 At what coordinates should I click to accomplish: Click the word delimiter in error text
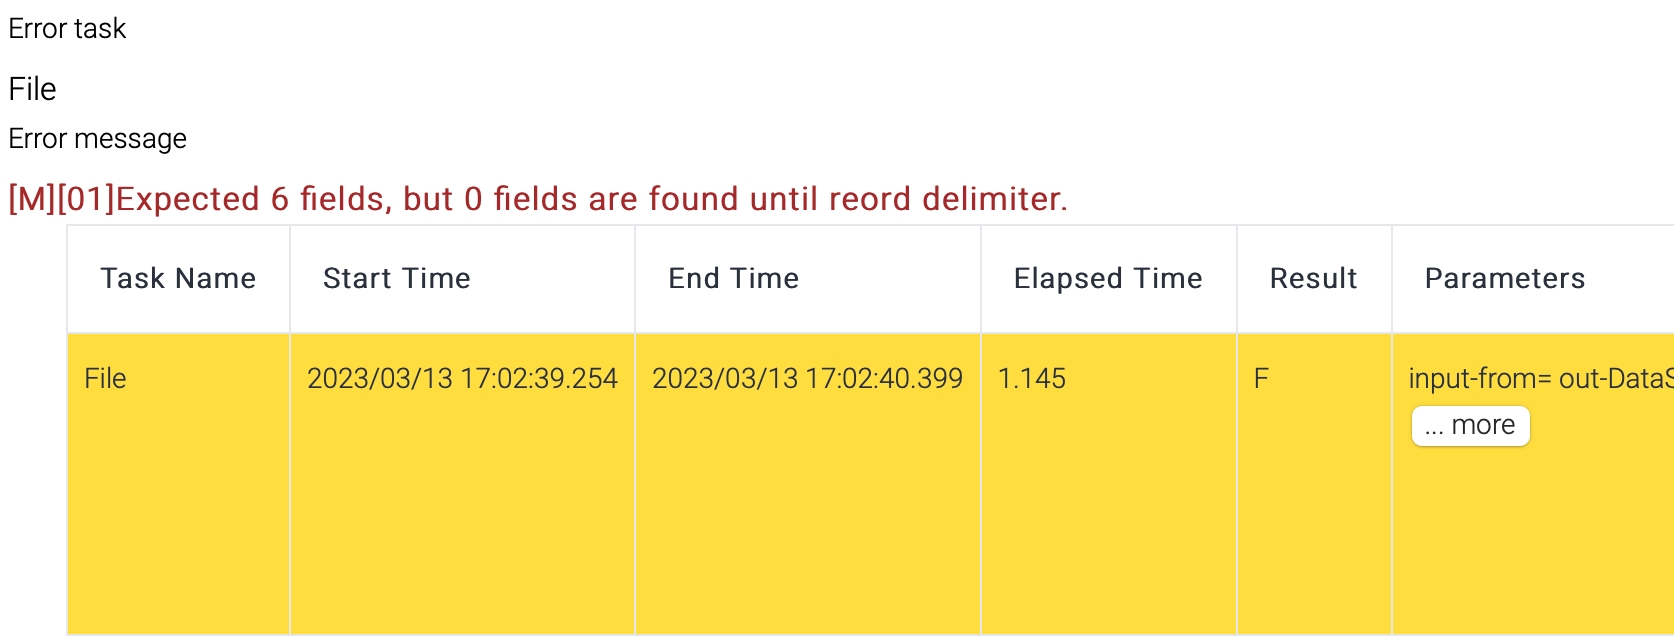(x=994, y=200)
